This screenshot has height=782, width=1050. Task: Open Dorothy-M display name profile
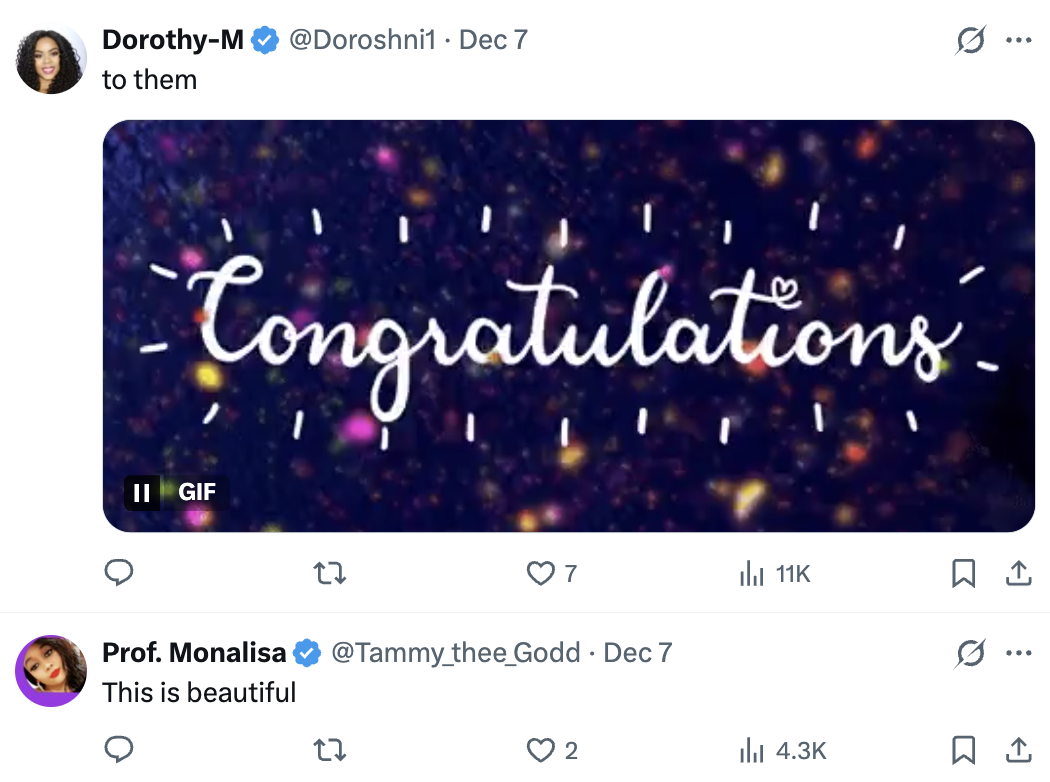pyautogui.click(x=173, y=41)
